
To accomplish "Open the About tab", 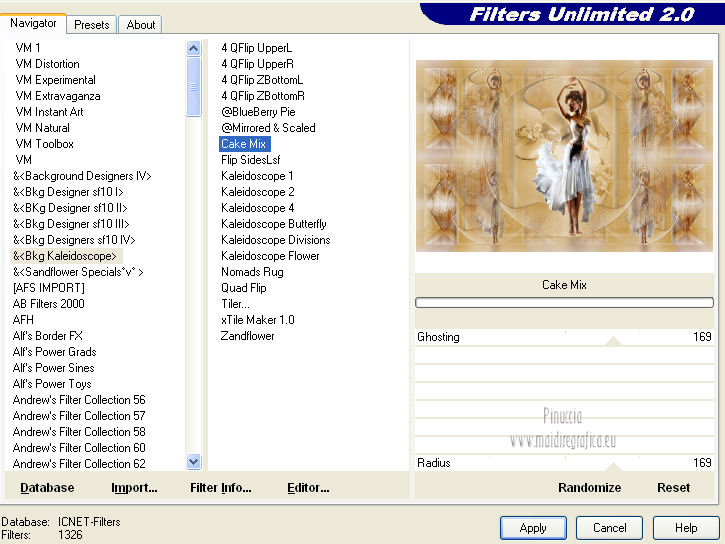I will pos(140,25).
